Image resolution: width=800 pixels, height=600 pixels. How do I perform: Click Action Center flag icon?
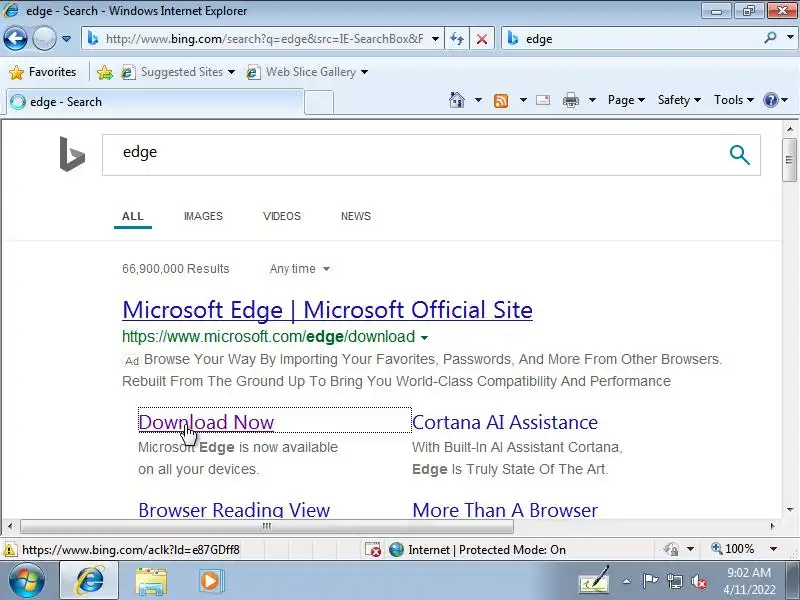point(650,581)
